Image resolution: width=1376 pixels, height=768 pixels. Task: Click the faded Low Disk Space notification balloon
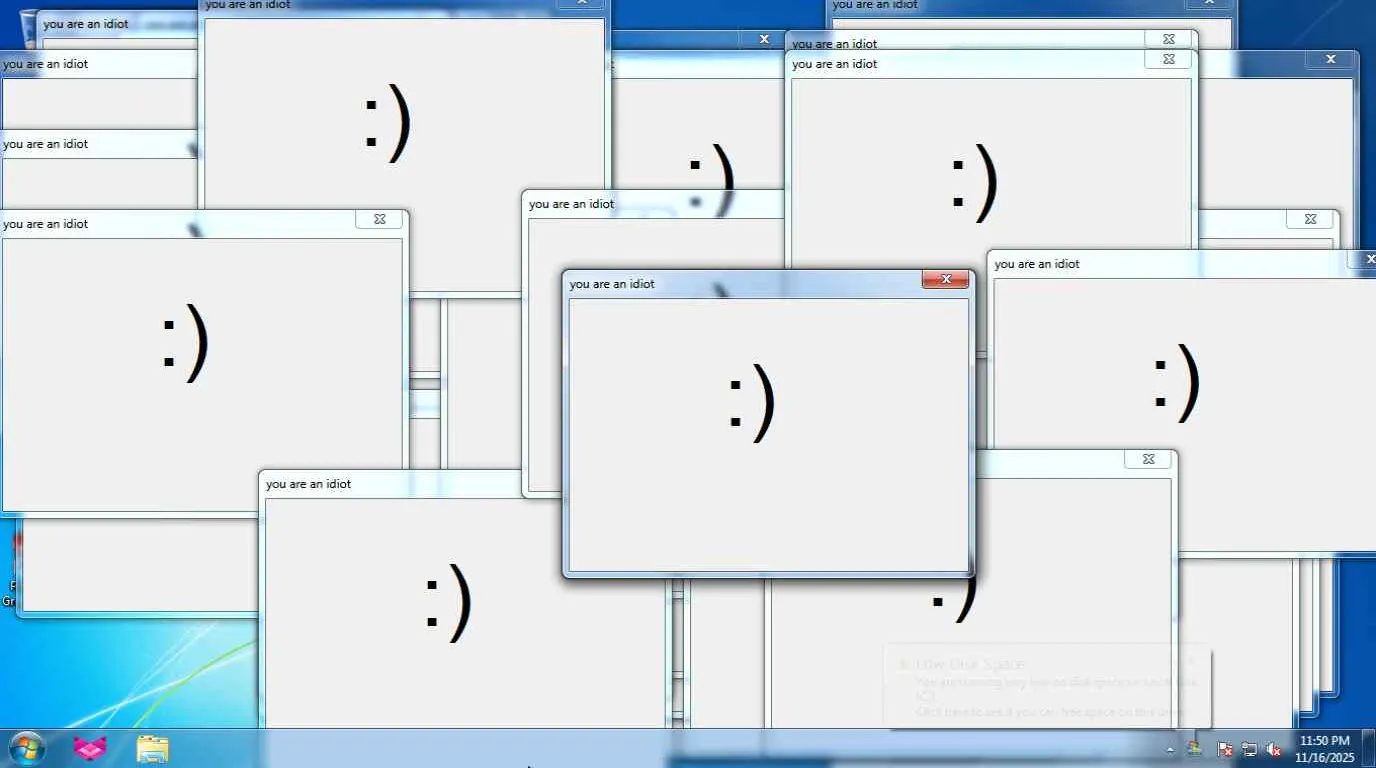[x=1047, y=687]
